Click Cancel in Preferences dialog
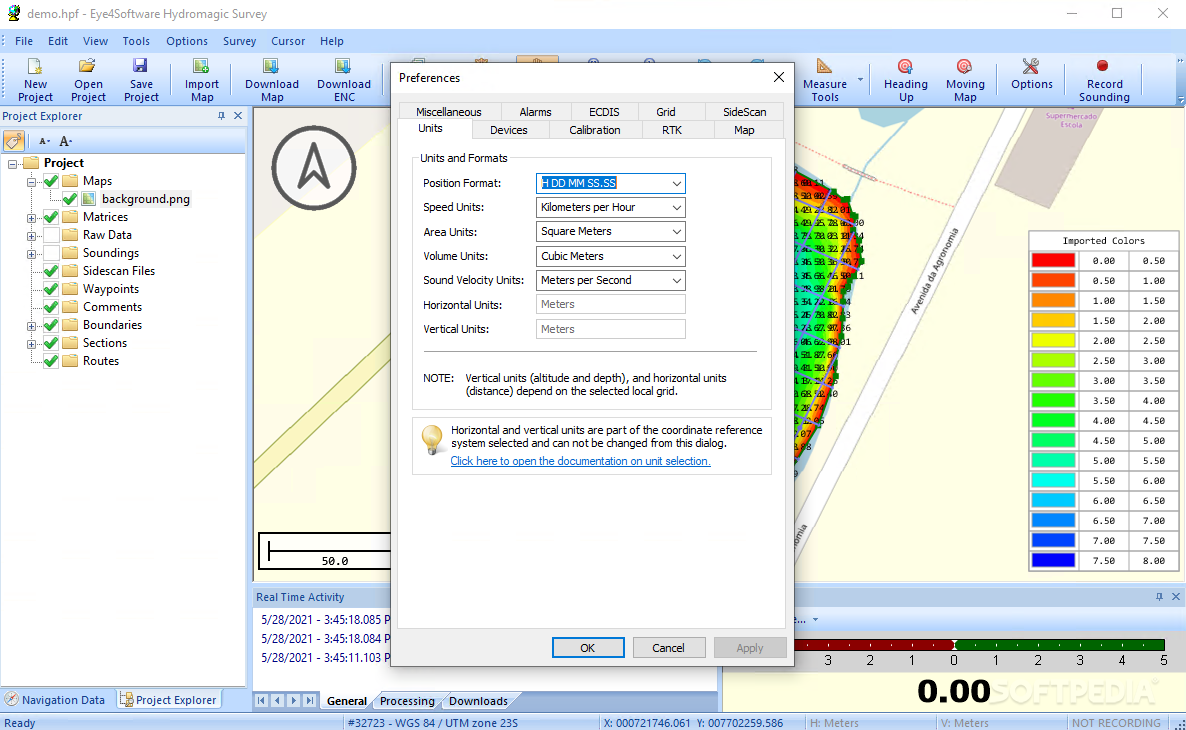Viewport: 1186px width, 730px height. click(669, 648)
